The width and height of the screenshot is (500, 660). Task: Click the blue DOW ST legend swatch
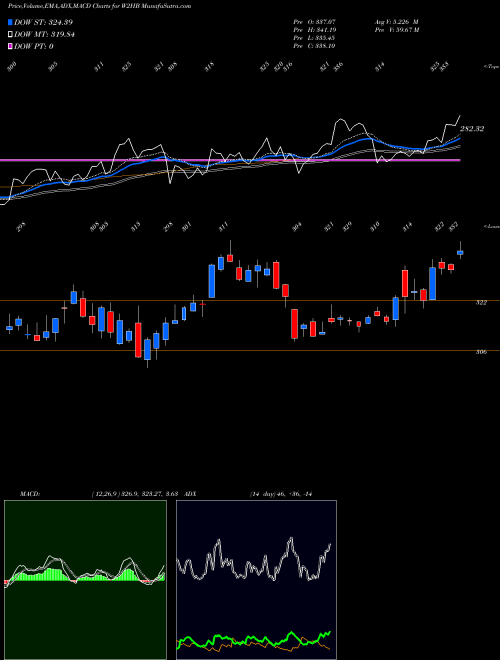click(10, 22)
